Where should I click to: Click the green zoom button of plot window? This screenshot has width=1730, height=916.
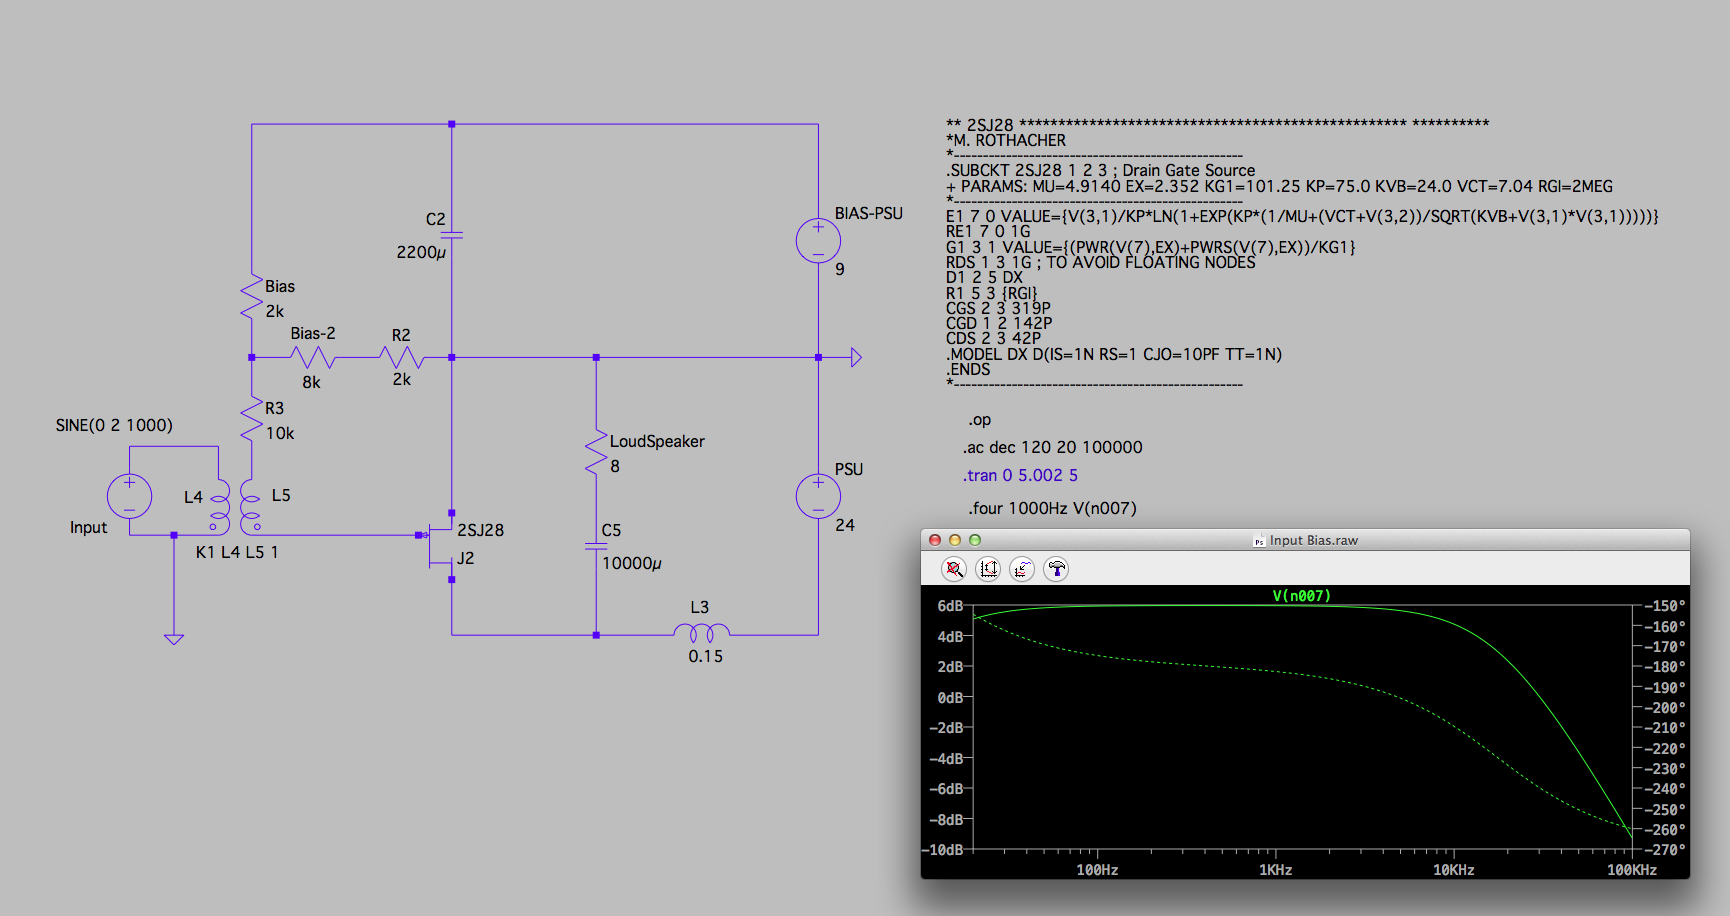[975, 540]
